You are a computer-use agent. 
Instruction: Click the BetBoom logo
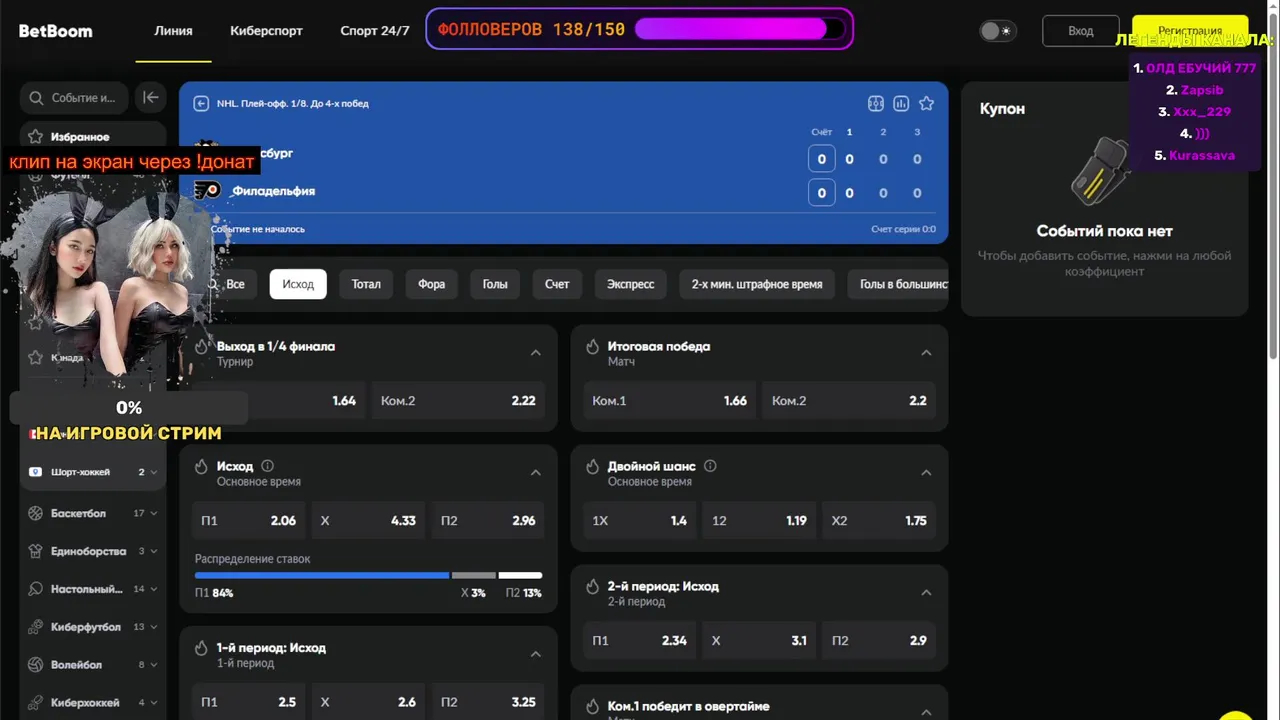click(55, 31)
